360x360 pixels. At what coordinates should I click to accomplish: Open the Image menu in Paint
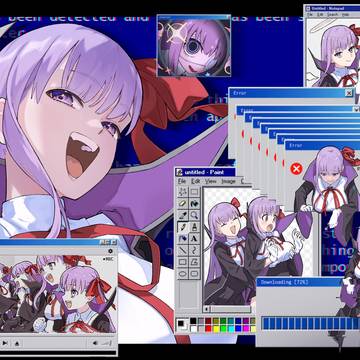[228, 181]
